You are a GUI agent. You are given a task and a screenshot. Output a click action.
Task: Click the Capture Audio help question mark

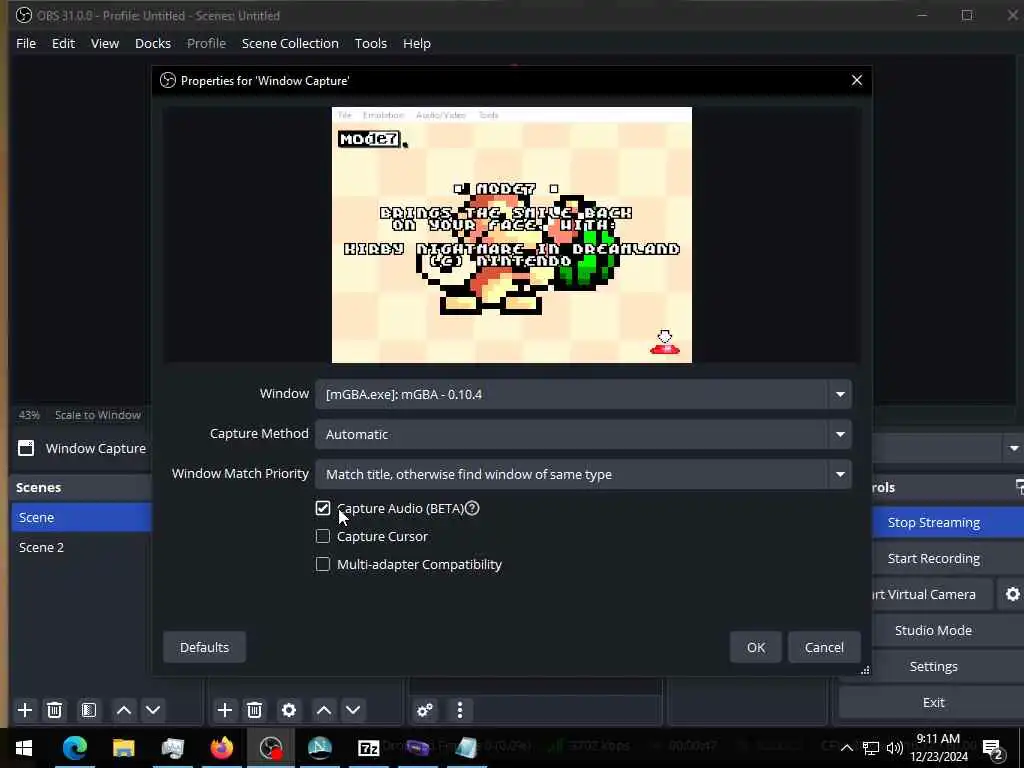tap(472, 508)
